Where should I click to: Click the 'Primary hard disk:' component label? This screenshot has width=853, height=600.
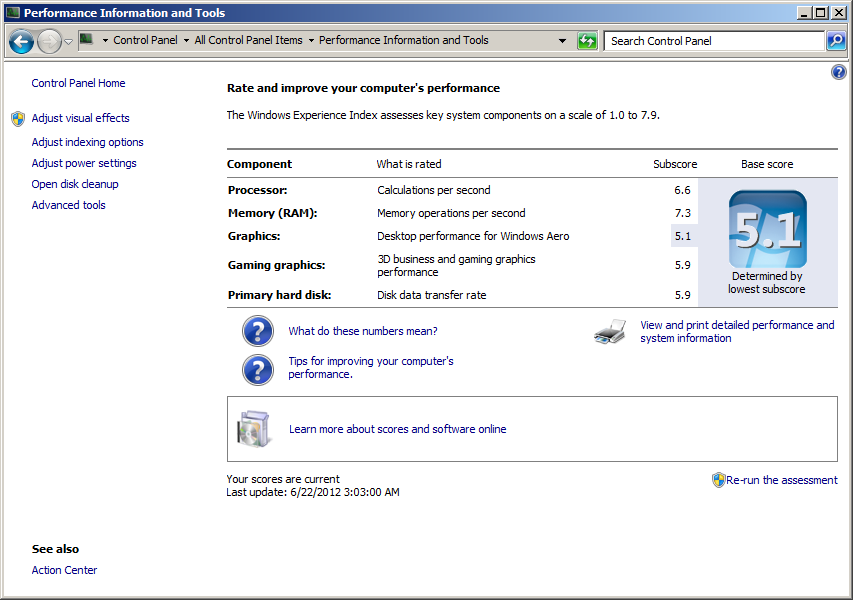pos(280,295)
